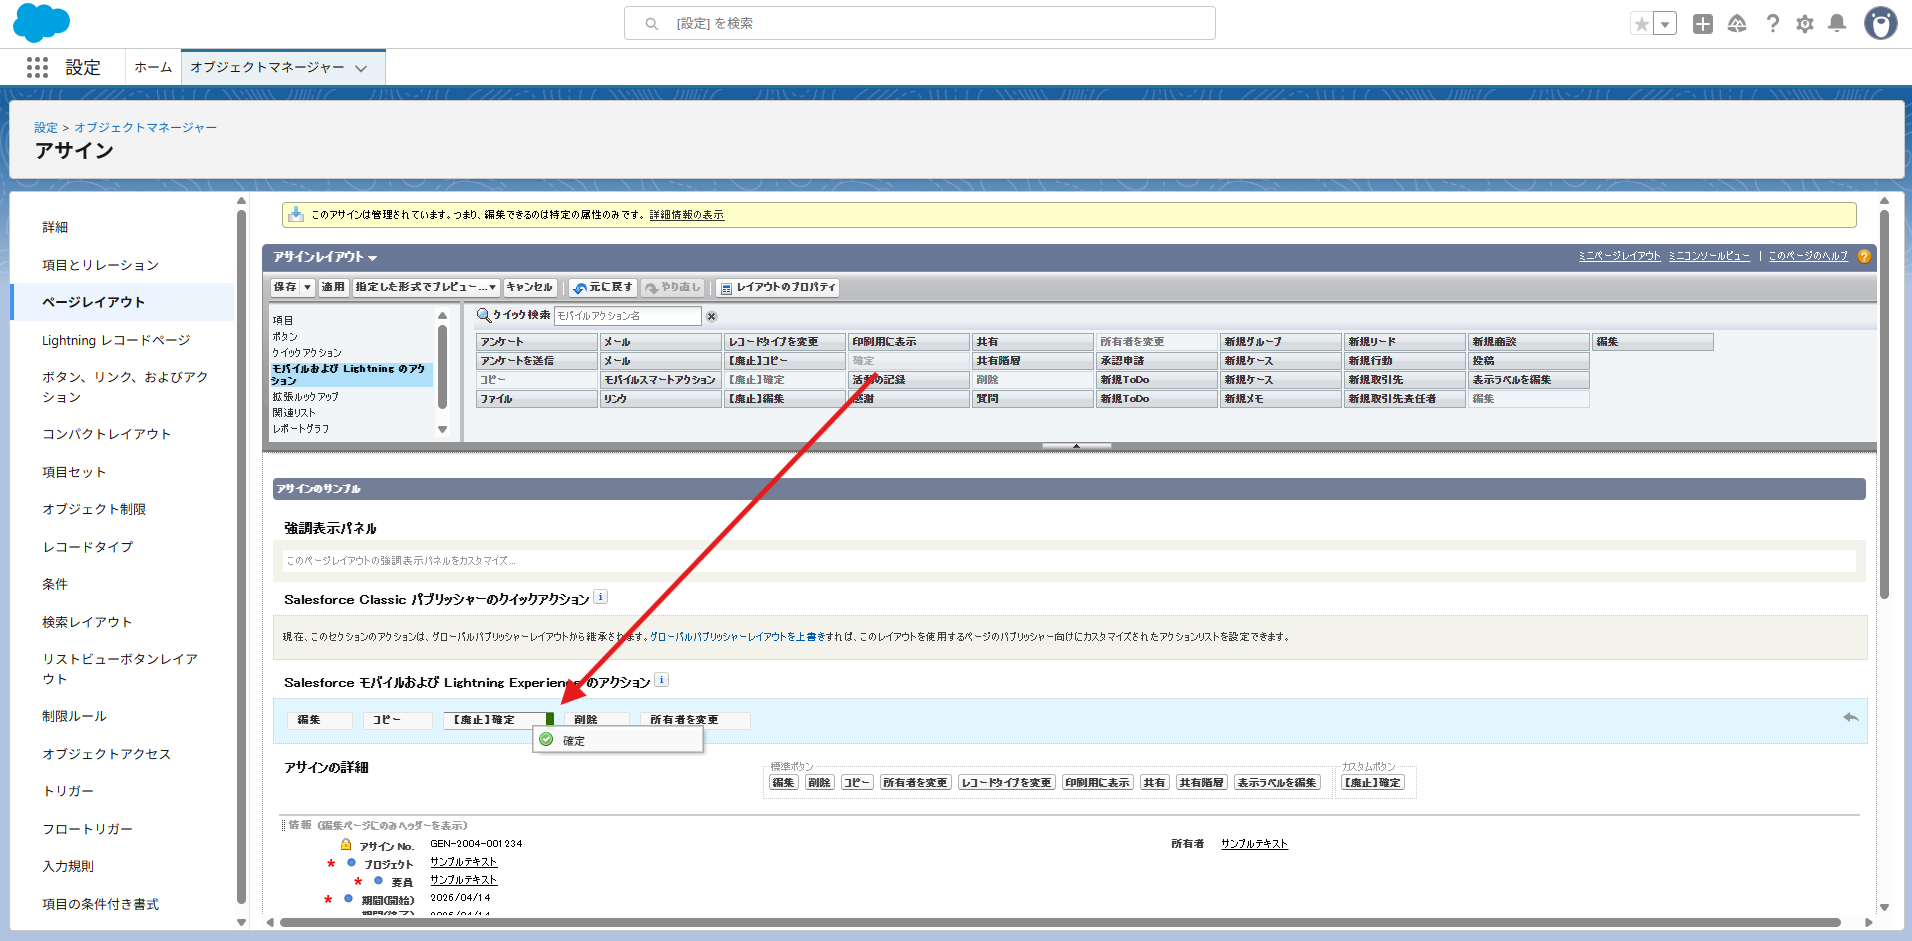The width and height of the screenshot is (1912, 941).
Task: Open the setup gear icon
Action: [x=1805, y=24]
